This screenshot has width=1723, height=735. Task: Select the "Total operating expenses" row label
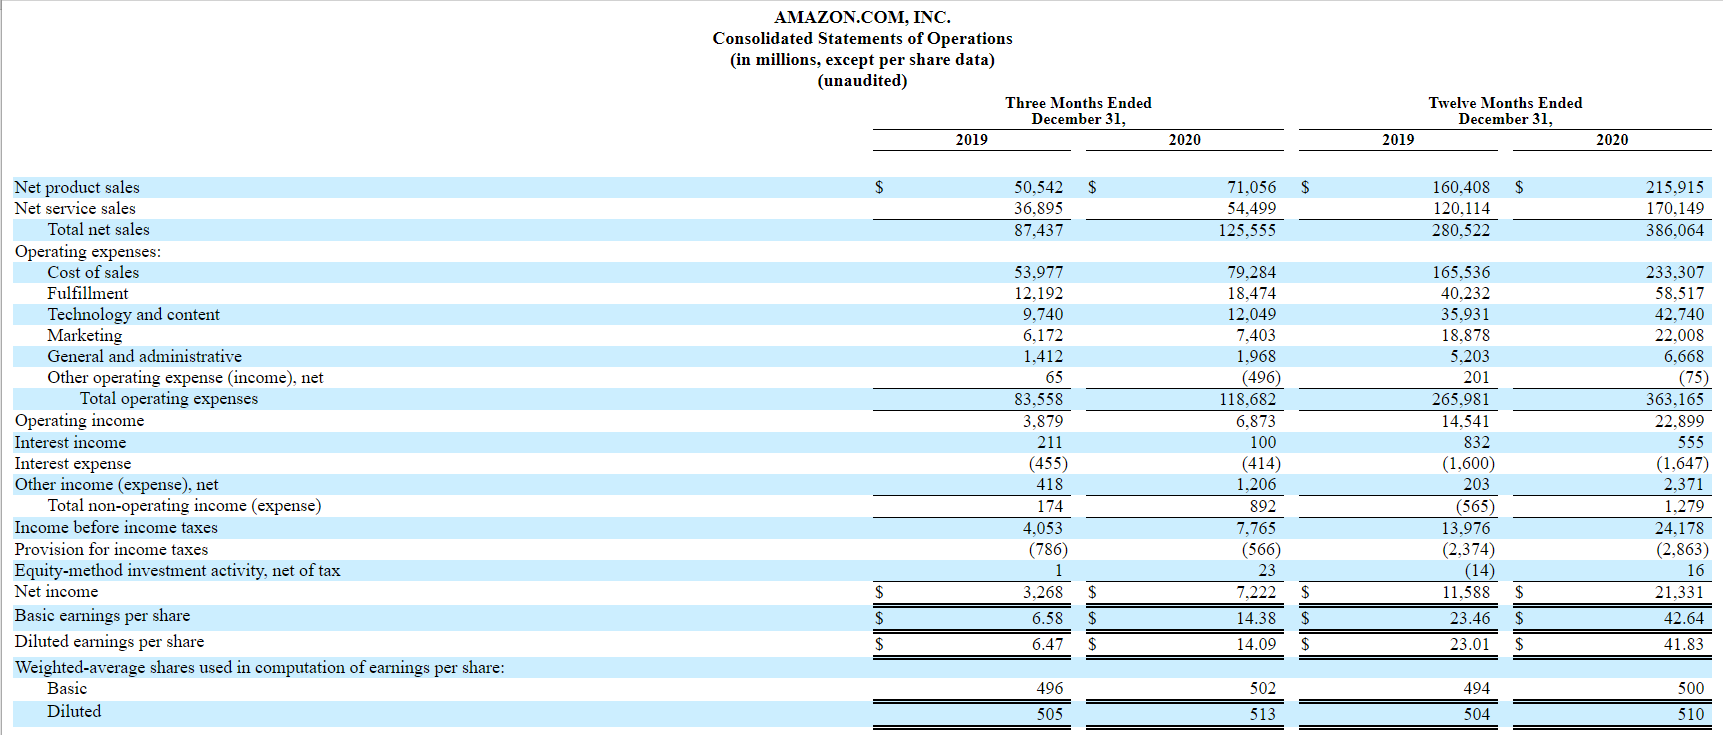tap(168, 398)
